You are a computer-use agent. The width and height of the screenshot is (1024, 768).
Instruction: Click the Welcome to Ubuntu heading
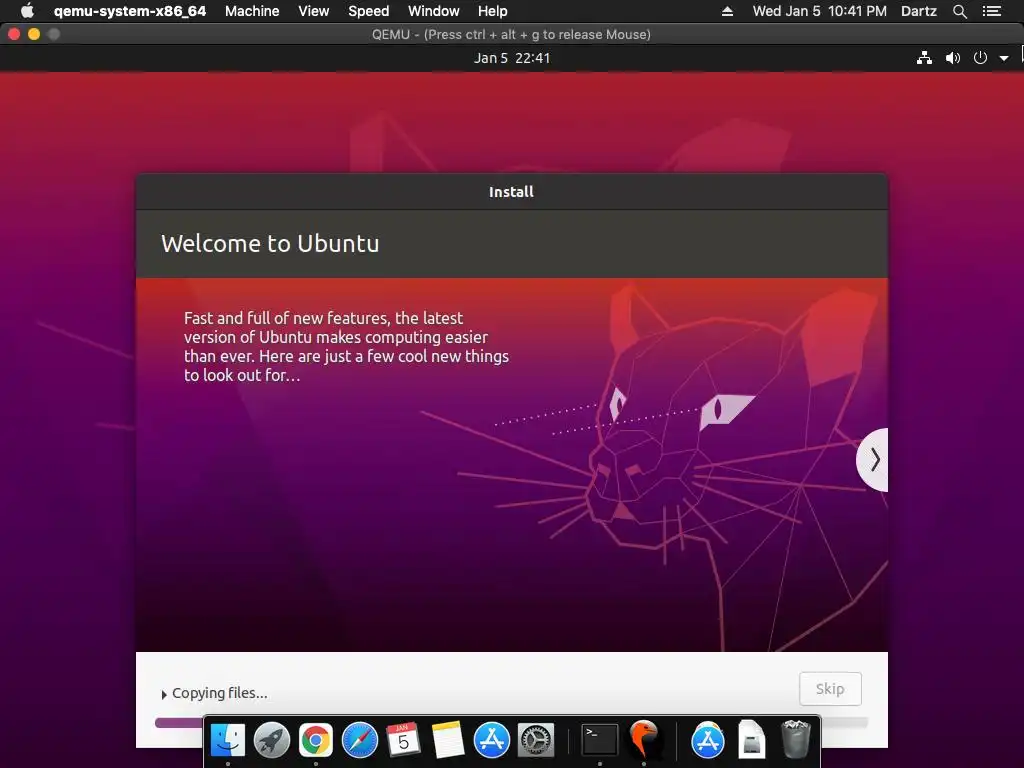point(270,244)
